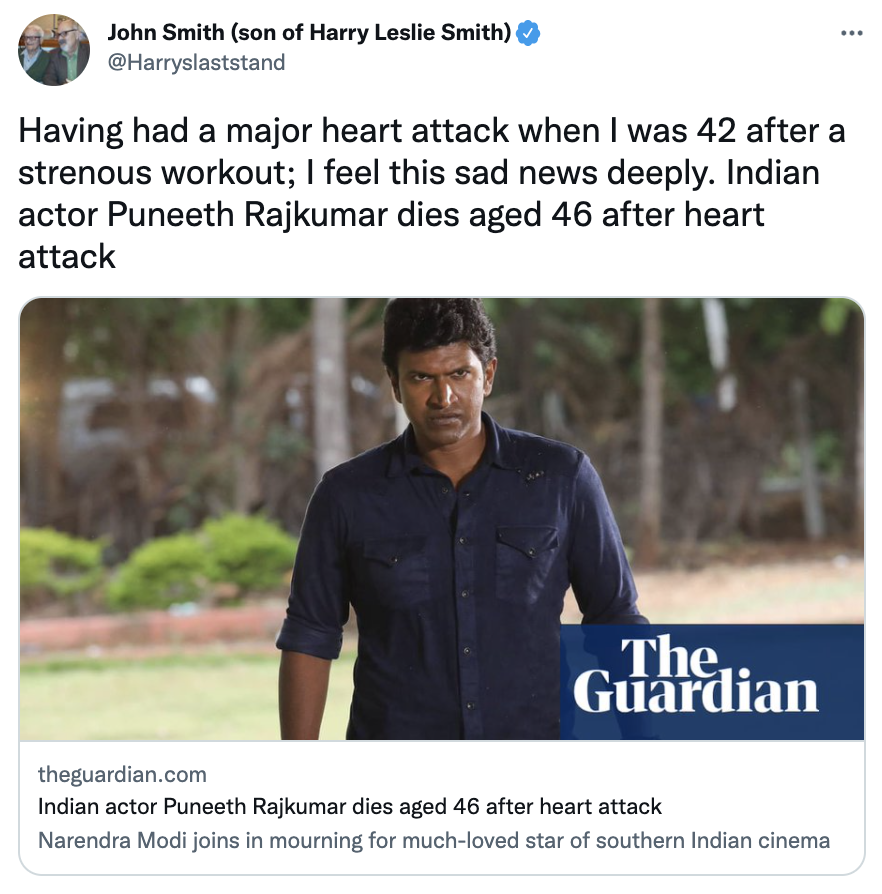Click tweet line starting "strenous workout"
This screenshot has width=882, height=894.
coord(419,173)
